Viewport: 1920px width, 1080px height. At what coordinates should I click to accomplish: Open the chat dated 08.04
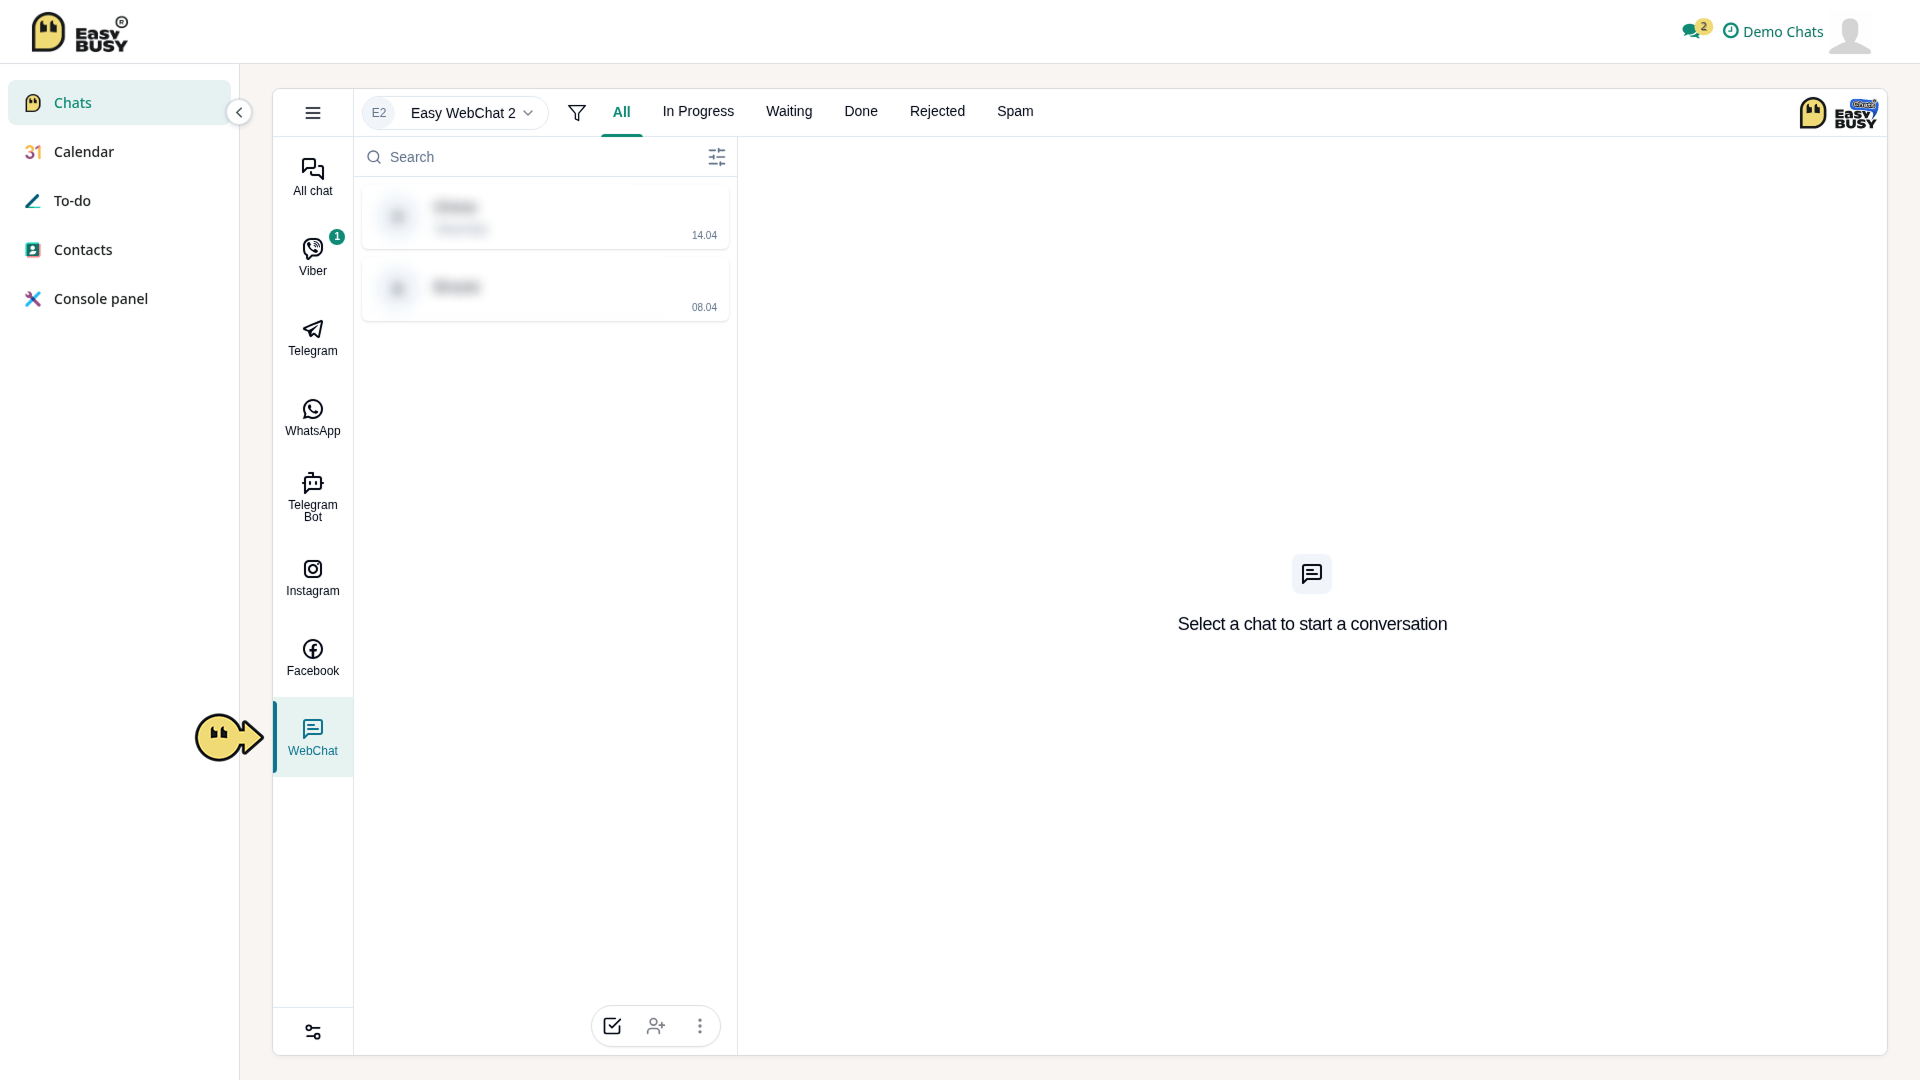545,289
